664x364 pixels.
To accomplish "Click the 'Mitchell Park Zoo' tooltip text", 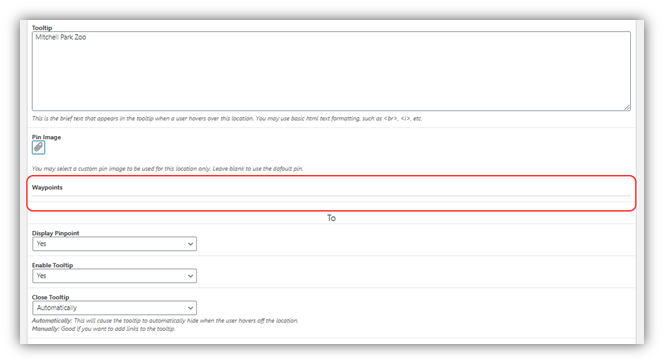I will coord(61,37).
